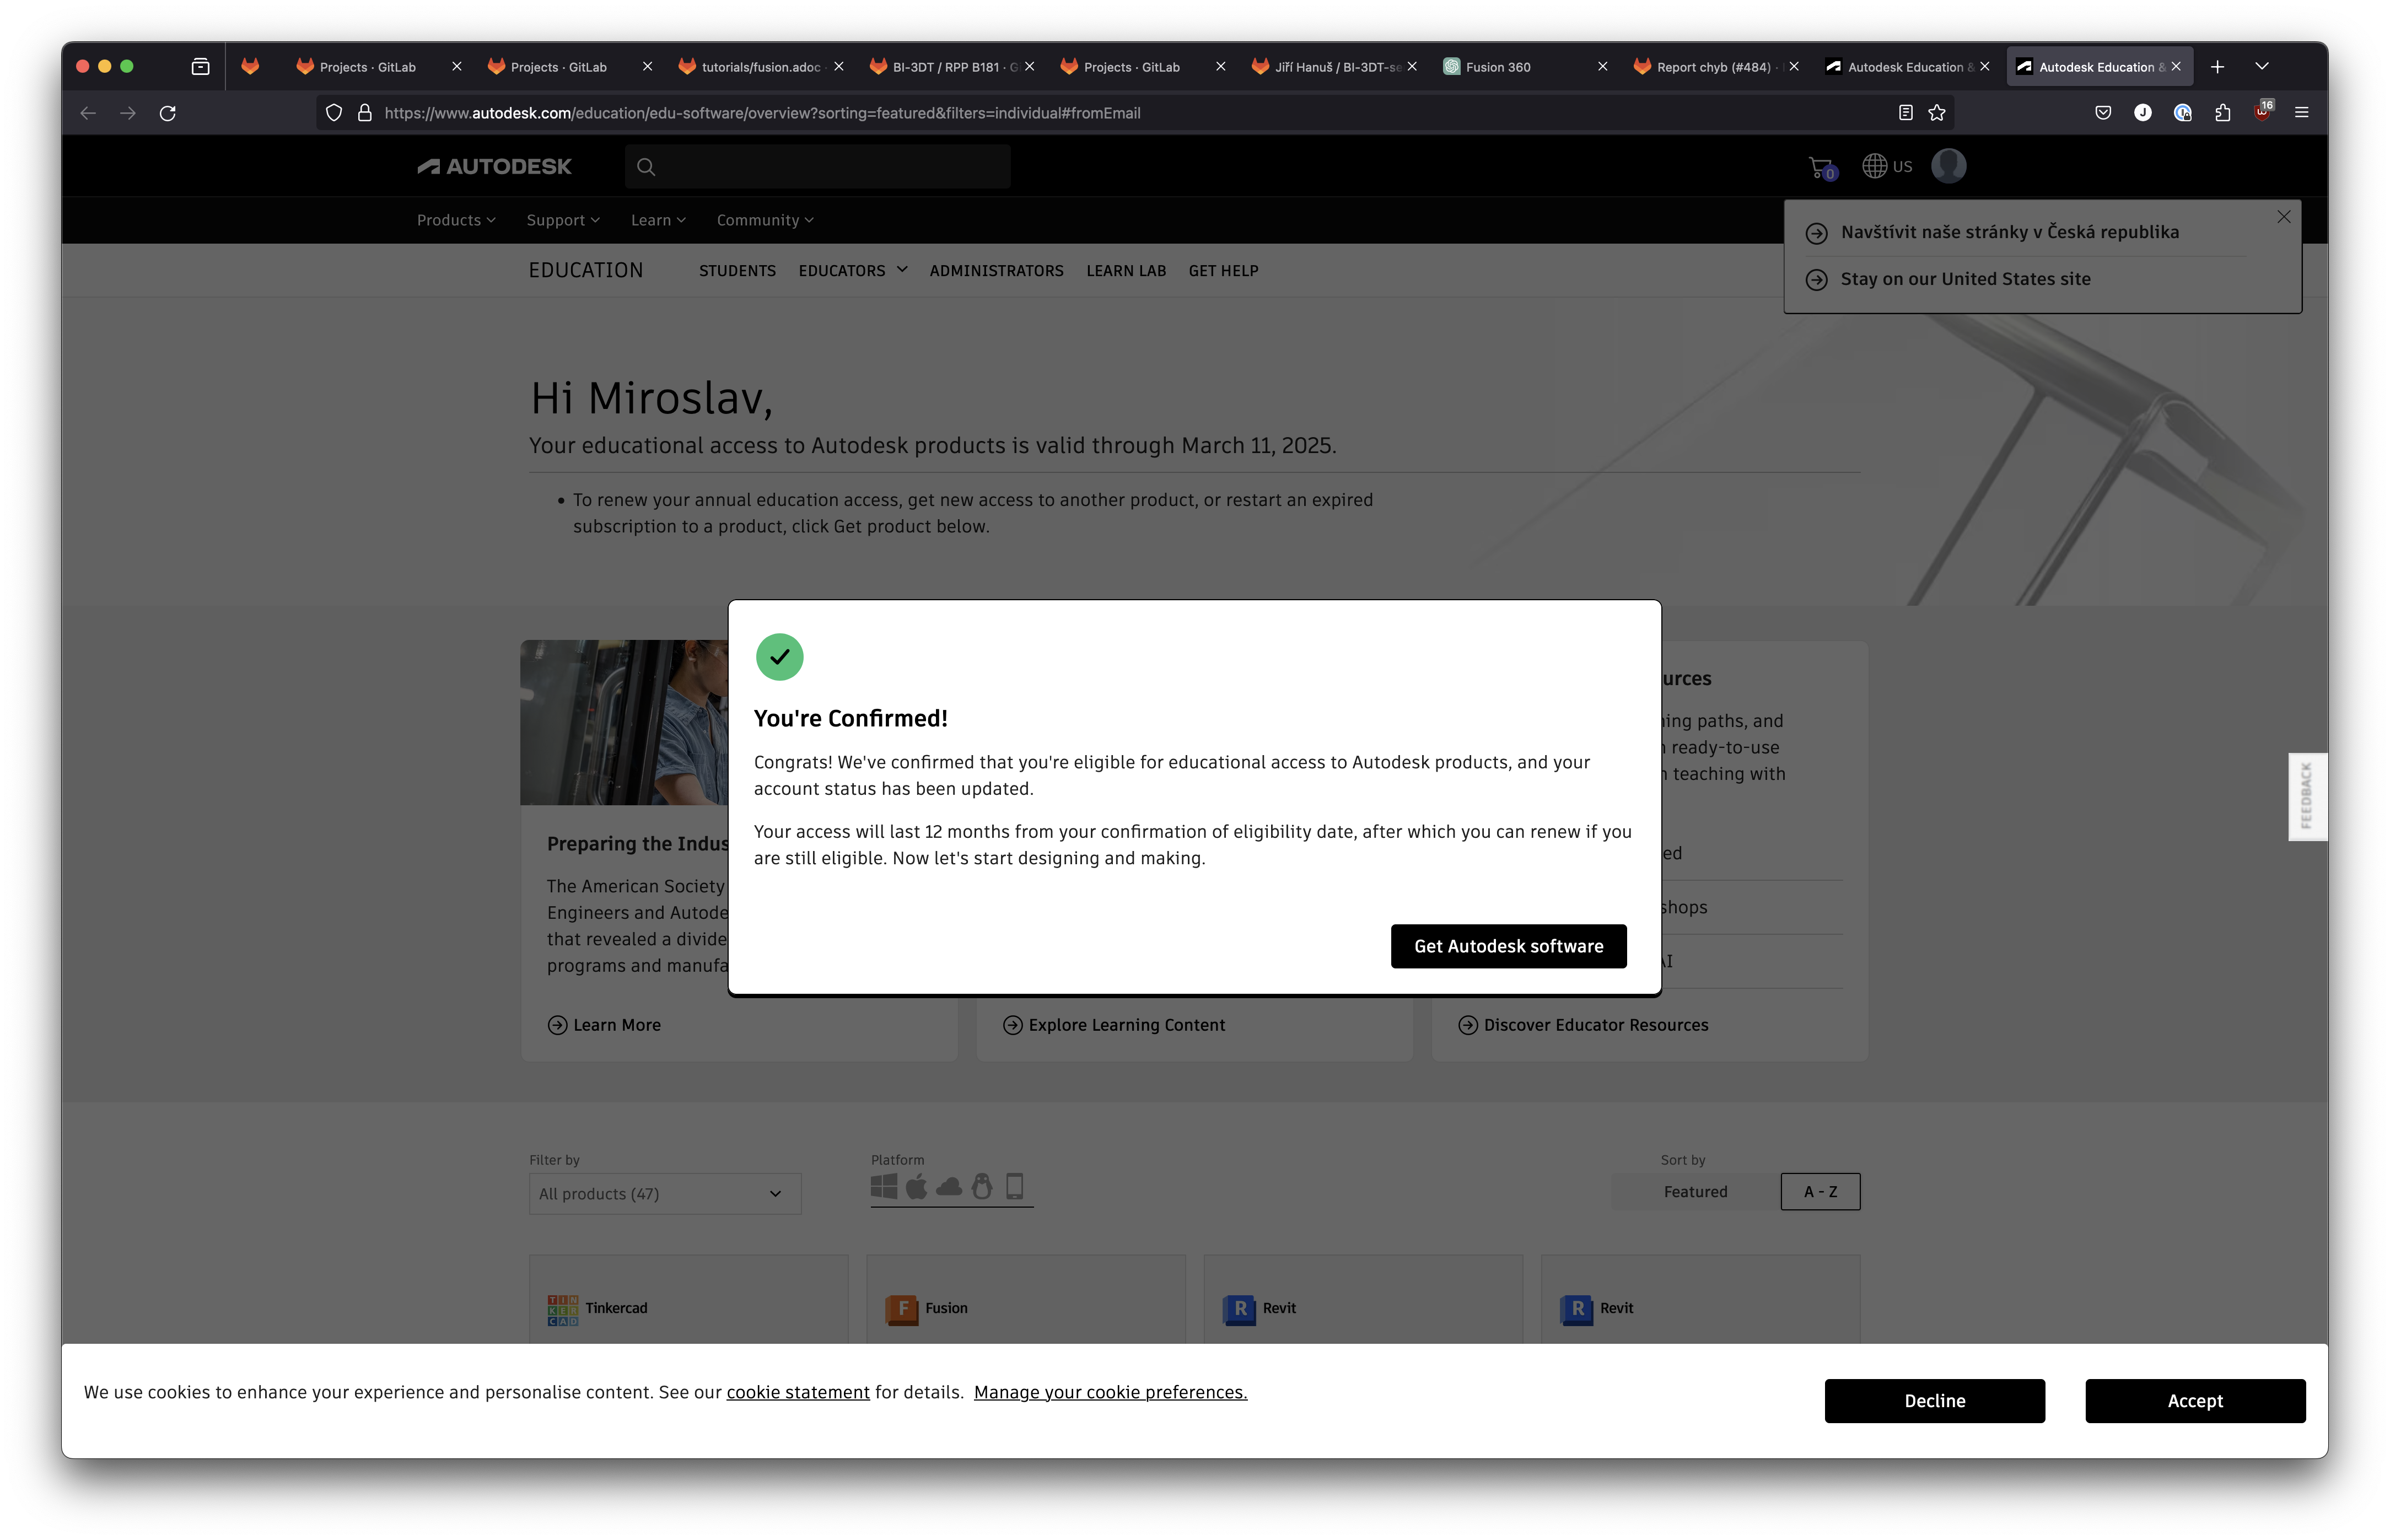Close the region selection popup
Screen dimensions: 2390x1540
tap(2283, 217)
